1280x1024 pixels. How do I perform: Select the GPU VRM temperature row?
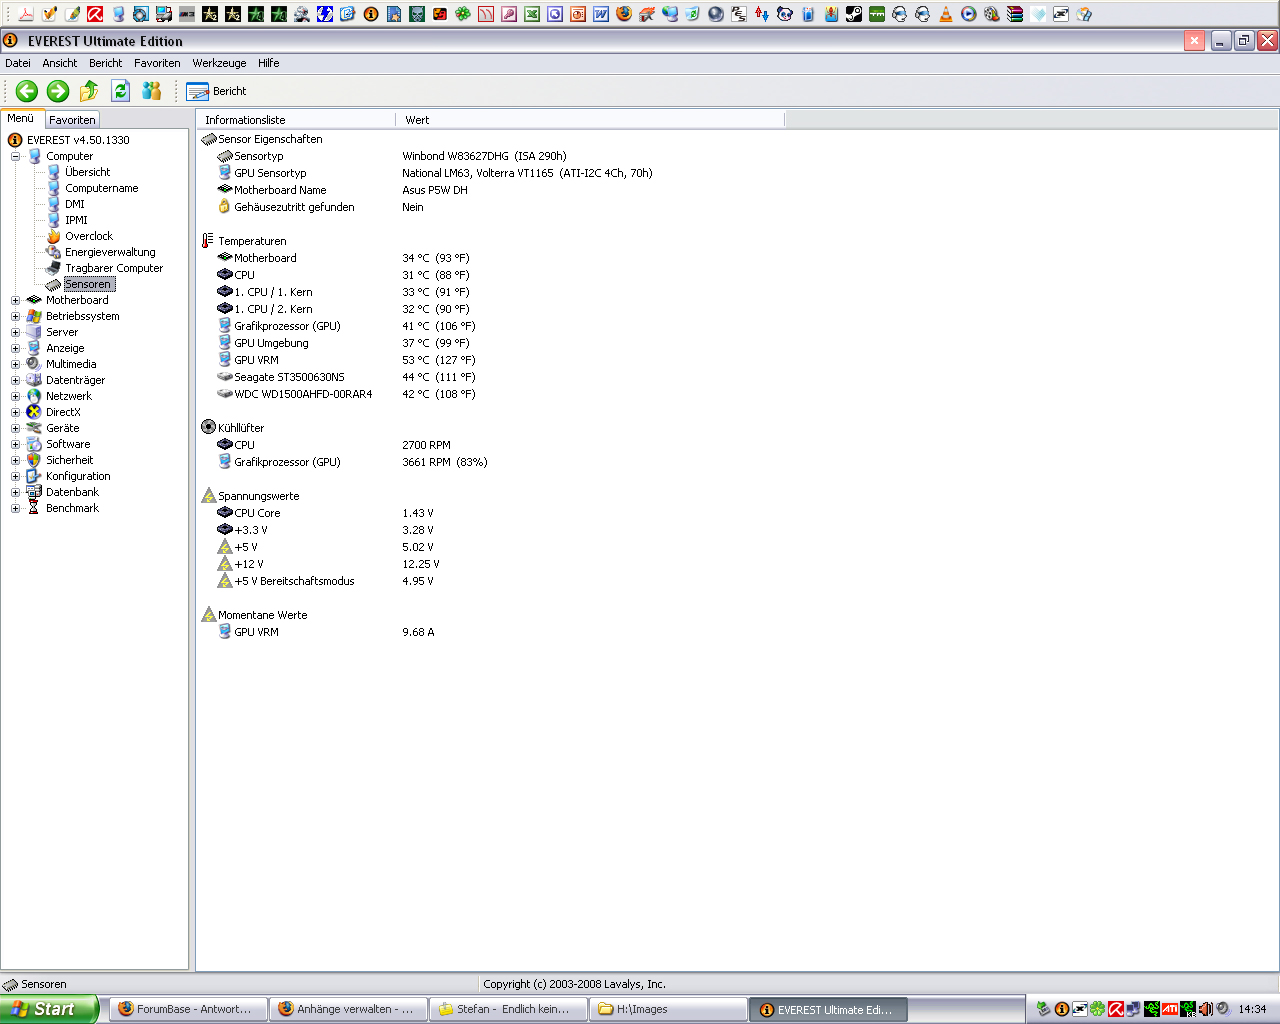coord(347,360)
